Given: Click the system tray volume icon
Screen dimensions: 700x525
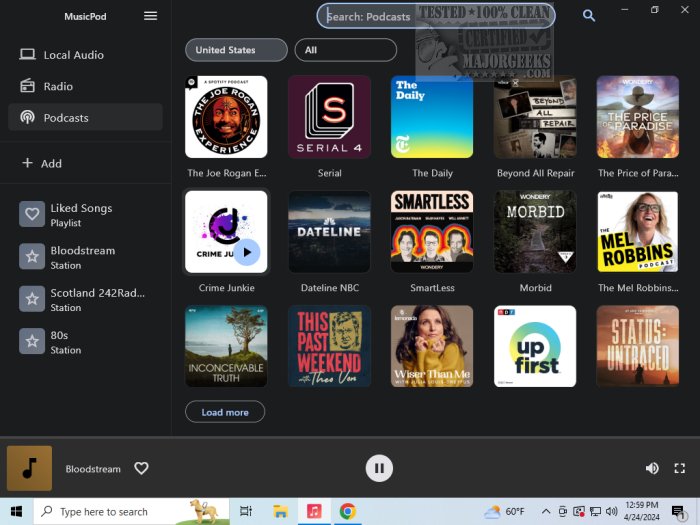Looking at the screenshot, I should point(612,512).
